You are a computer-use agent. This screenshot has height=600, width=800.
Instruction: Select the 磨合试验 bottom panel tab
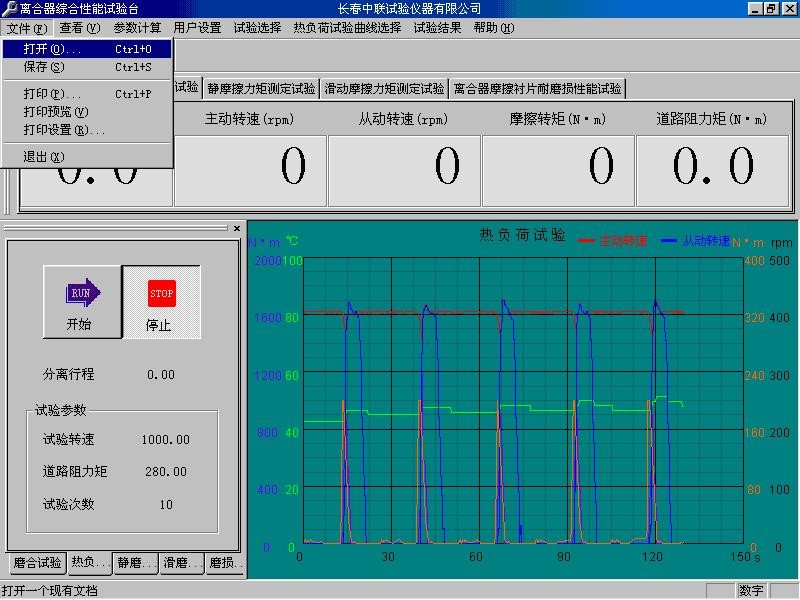pyautogui.click(x=38, y=564)
